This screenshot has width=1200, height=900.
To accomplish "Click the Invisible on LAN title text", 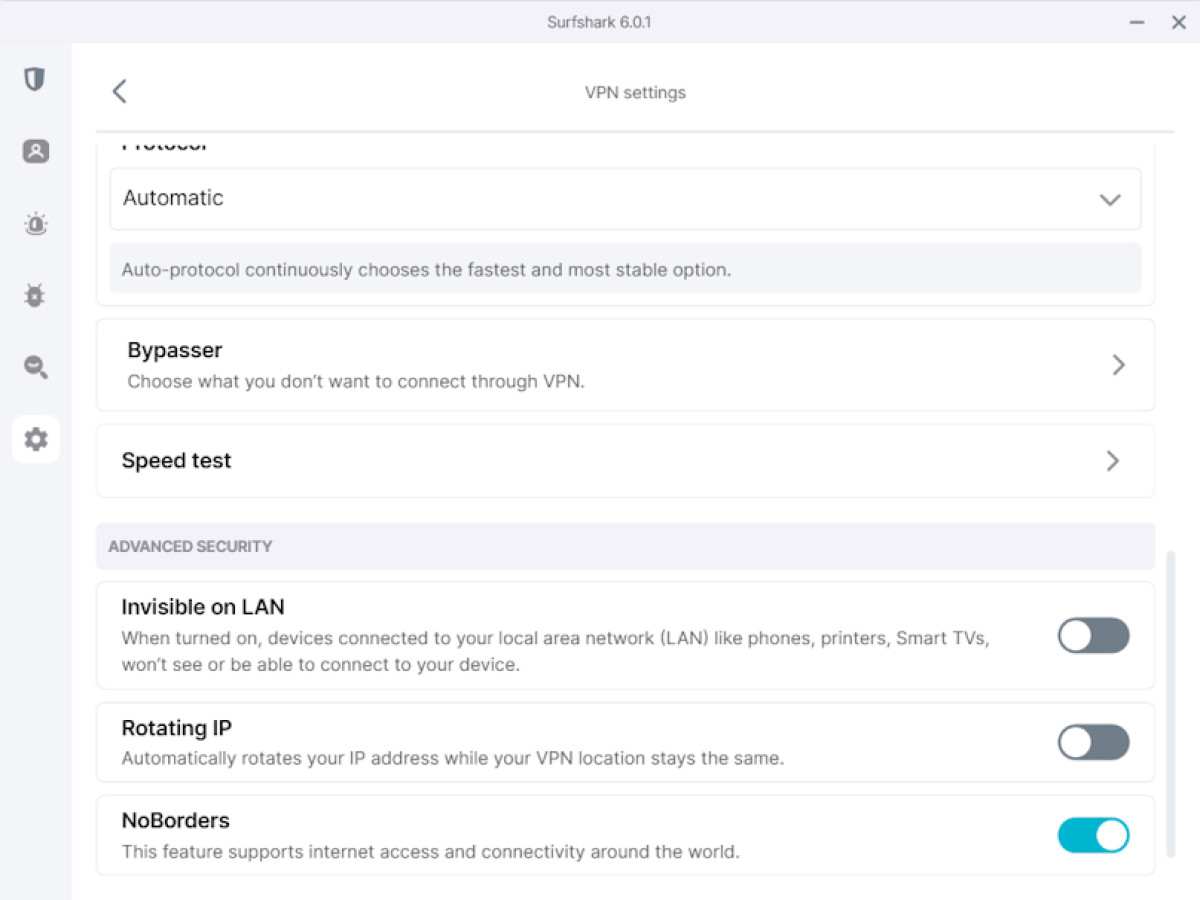I will [203, 607].
